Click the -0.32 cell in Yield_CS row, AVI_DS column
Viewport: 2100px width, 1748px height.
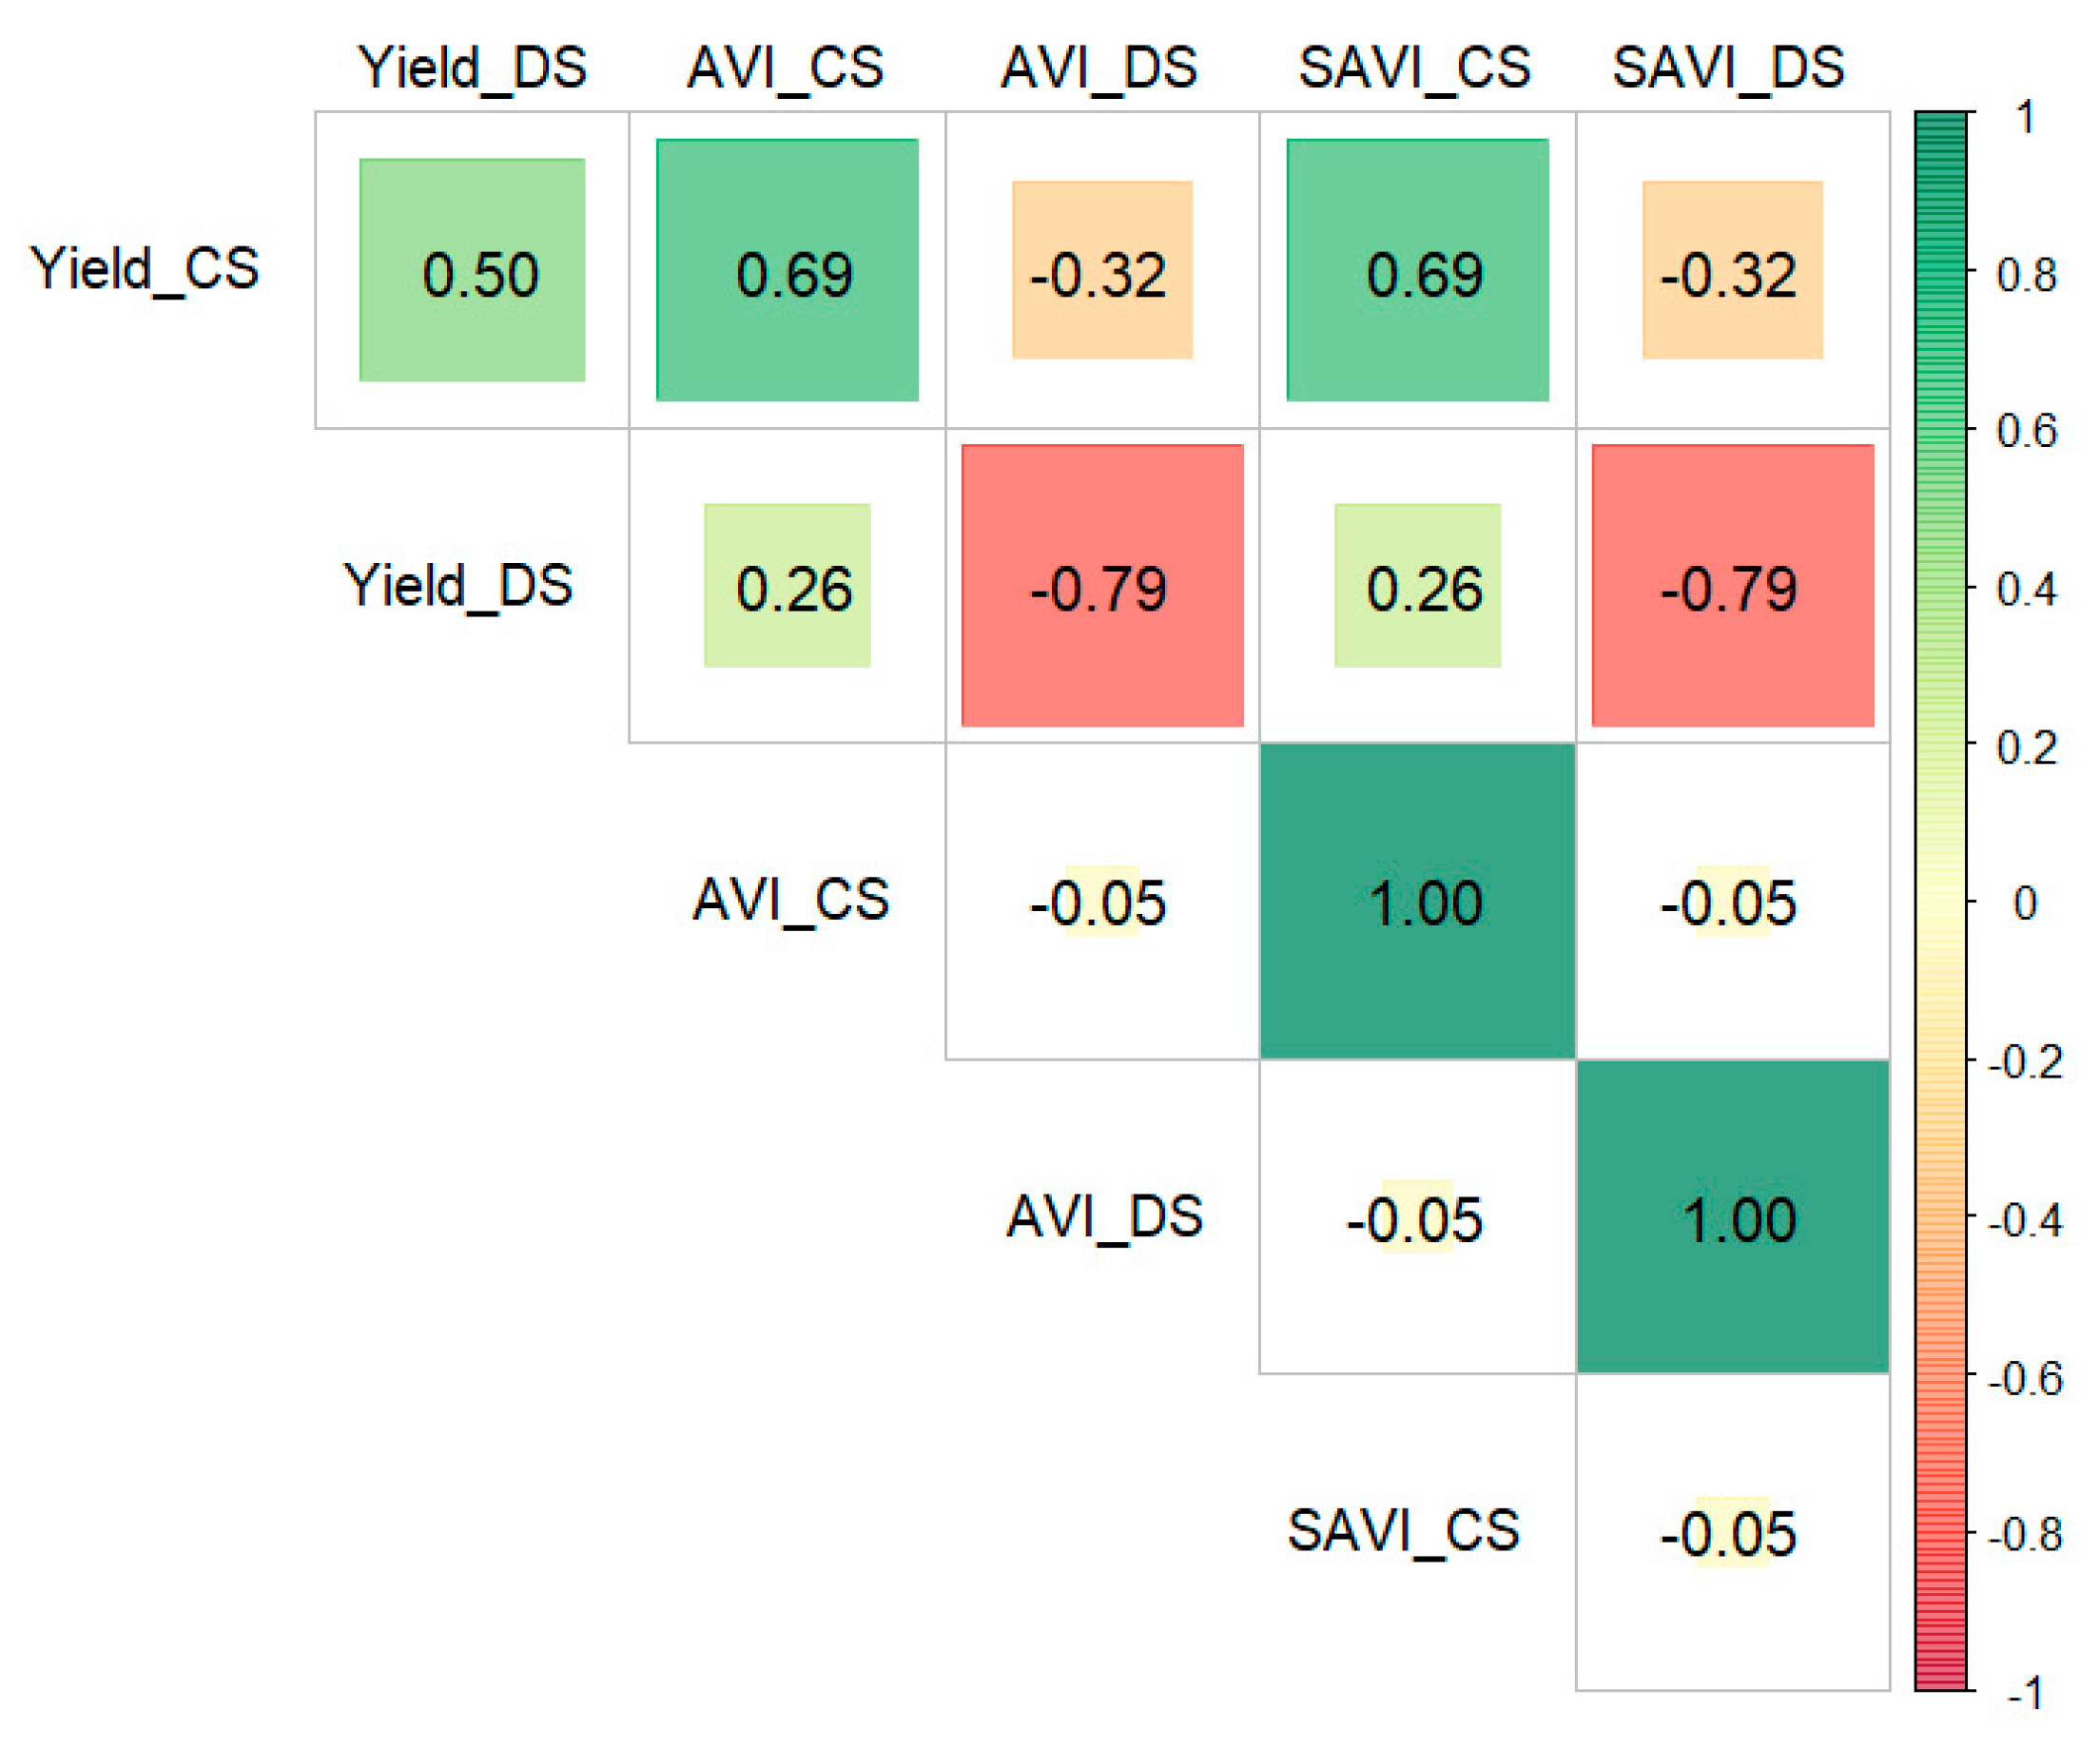1102,271
